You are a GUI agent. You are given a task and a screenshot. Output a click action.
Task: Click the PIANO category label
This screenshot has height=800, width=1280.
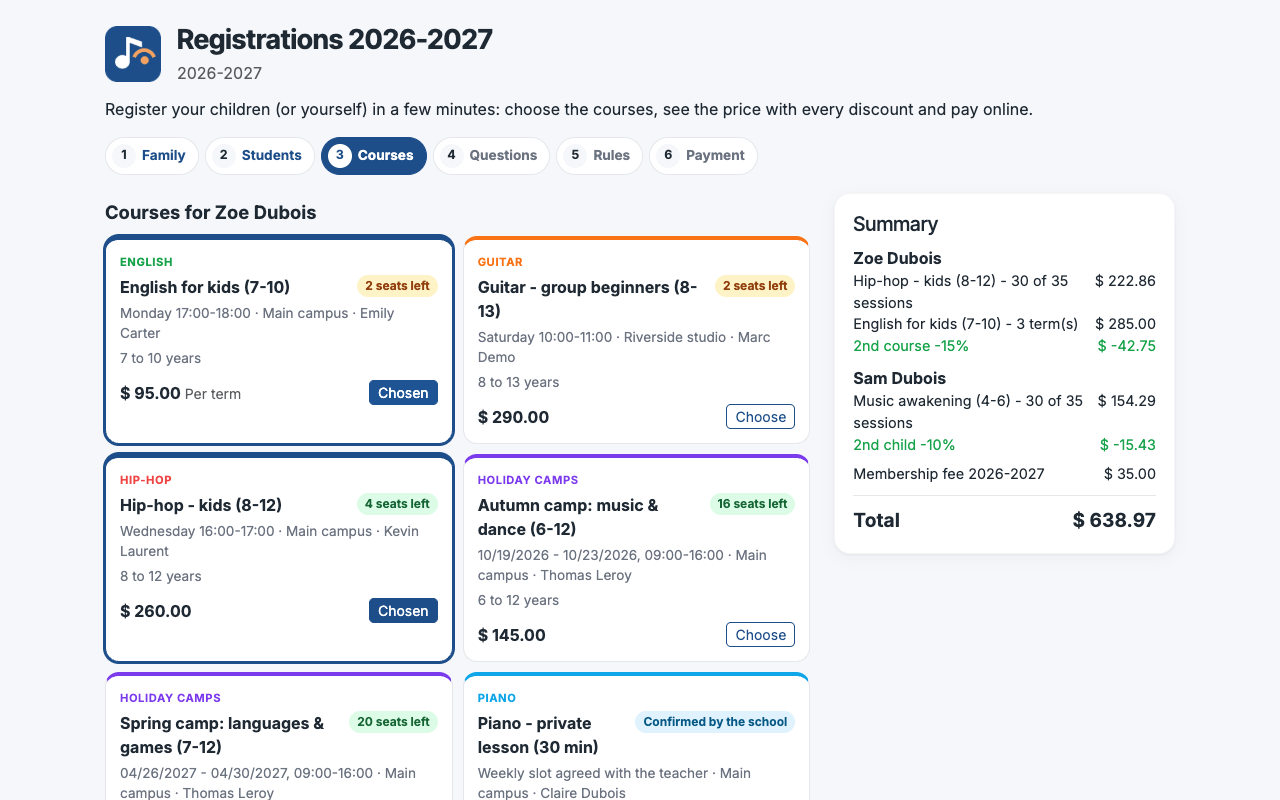[x=497, y=698]
